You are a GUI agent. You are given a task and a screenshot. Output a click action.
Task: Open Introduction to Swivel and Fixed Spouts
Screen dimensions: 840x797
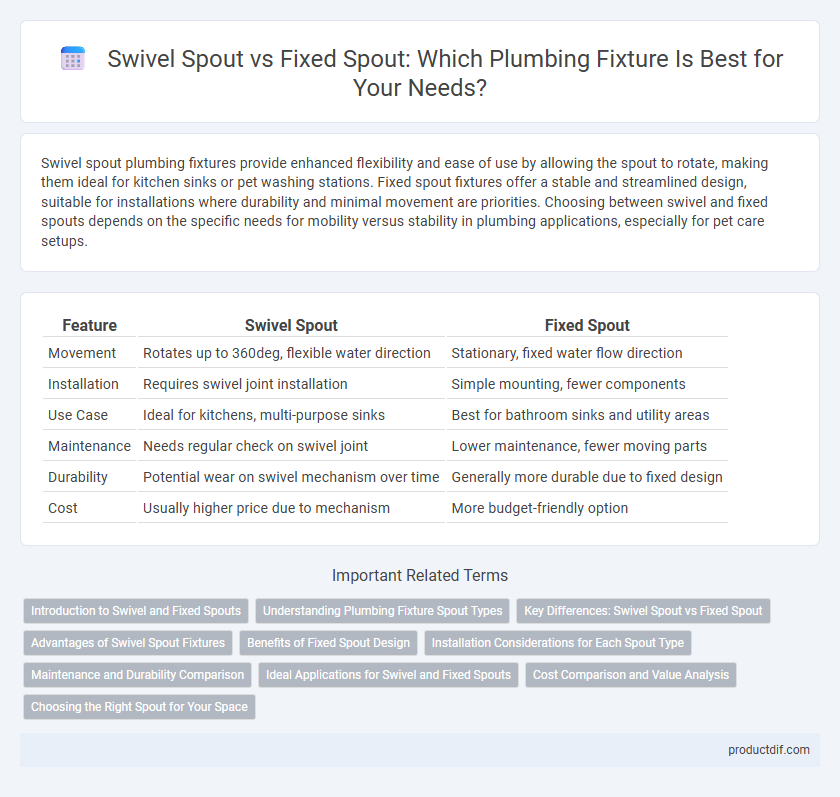click(x=136, y=611)
